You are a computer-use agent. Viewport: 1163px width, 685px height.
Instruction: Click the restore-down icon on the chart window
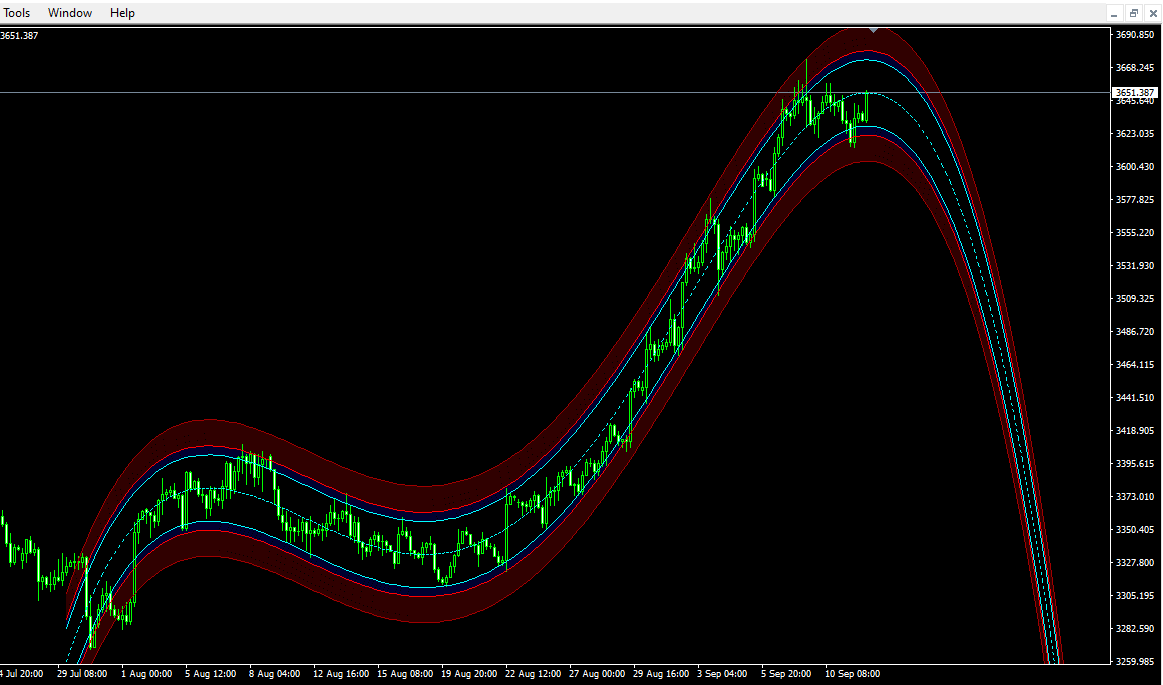pyautogui.click(x=1133, y=12)
